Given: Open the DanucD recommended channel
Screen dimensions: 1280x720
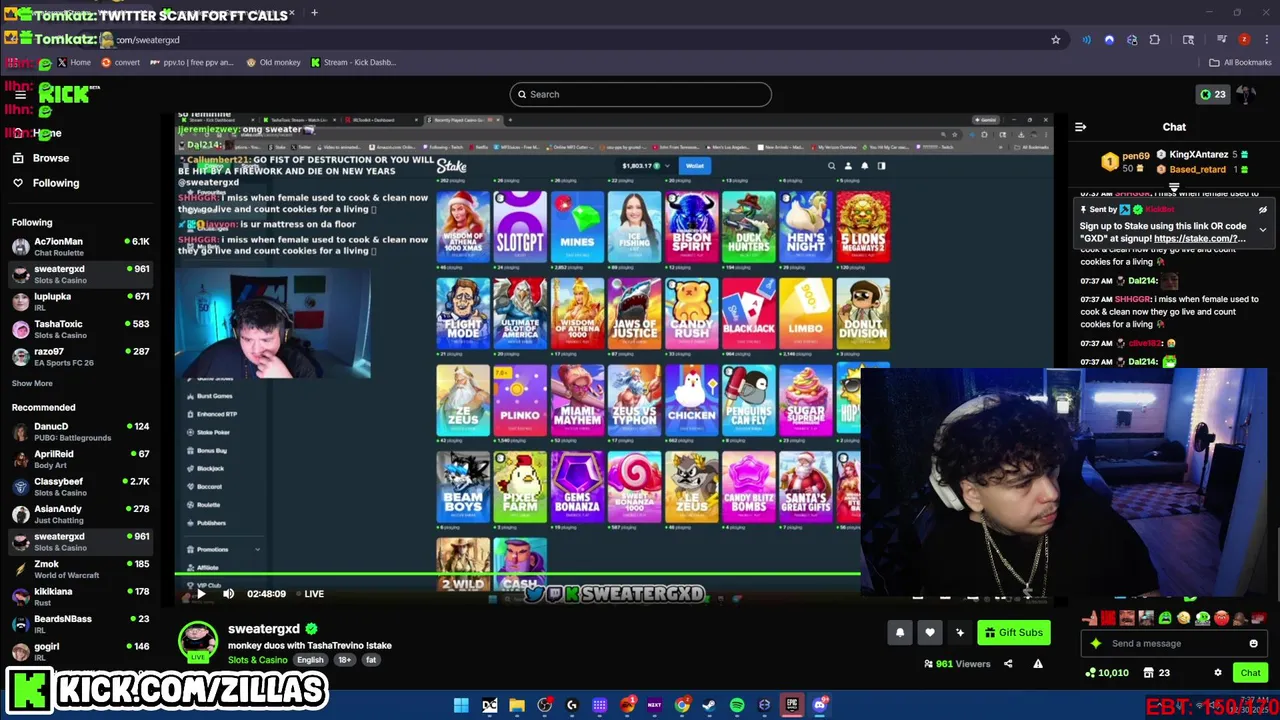Looking at the screenshot, I should click(80, 431).
